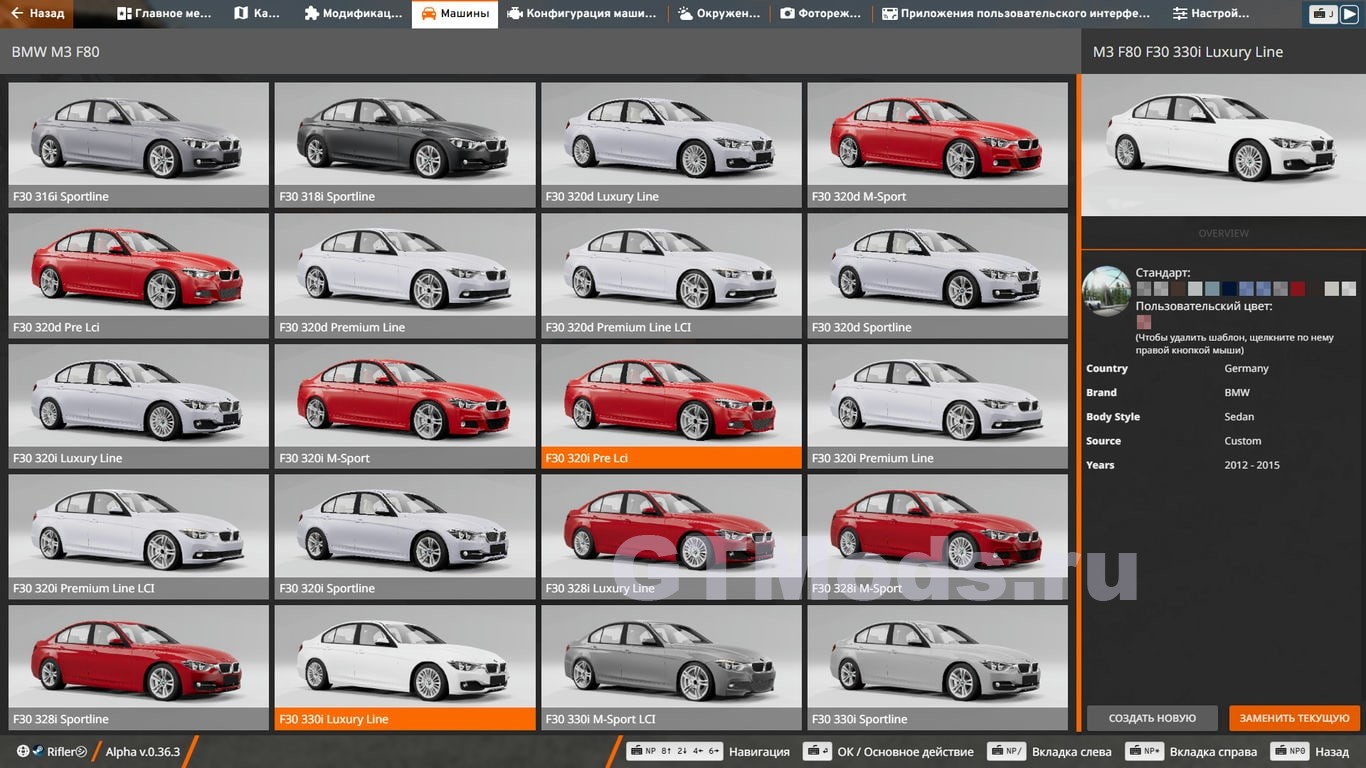
Task: Select the F30 328i Sportline thumbnail
Action: [x=138, y=668]
